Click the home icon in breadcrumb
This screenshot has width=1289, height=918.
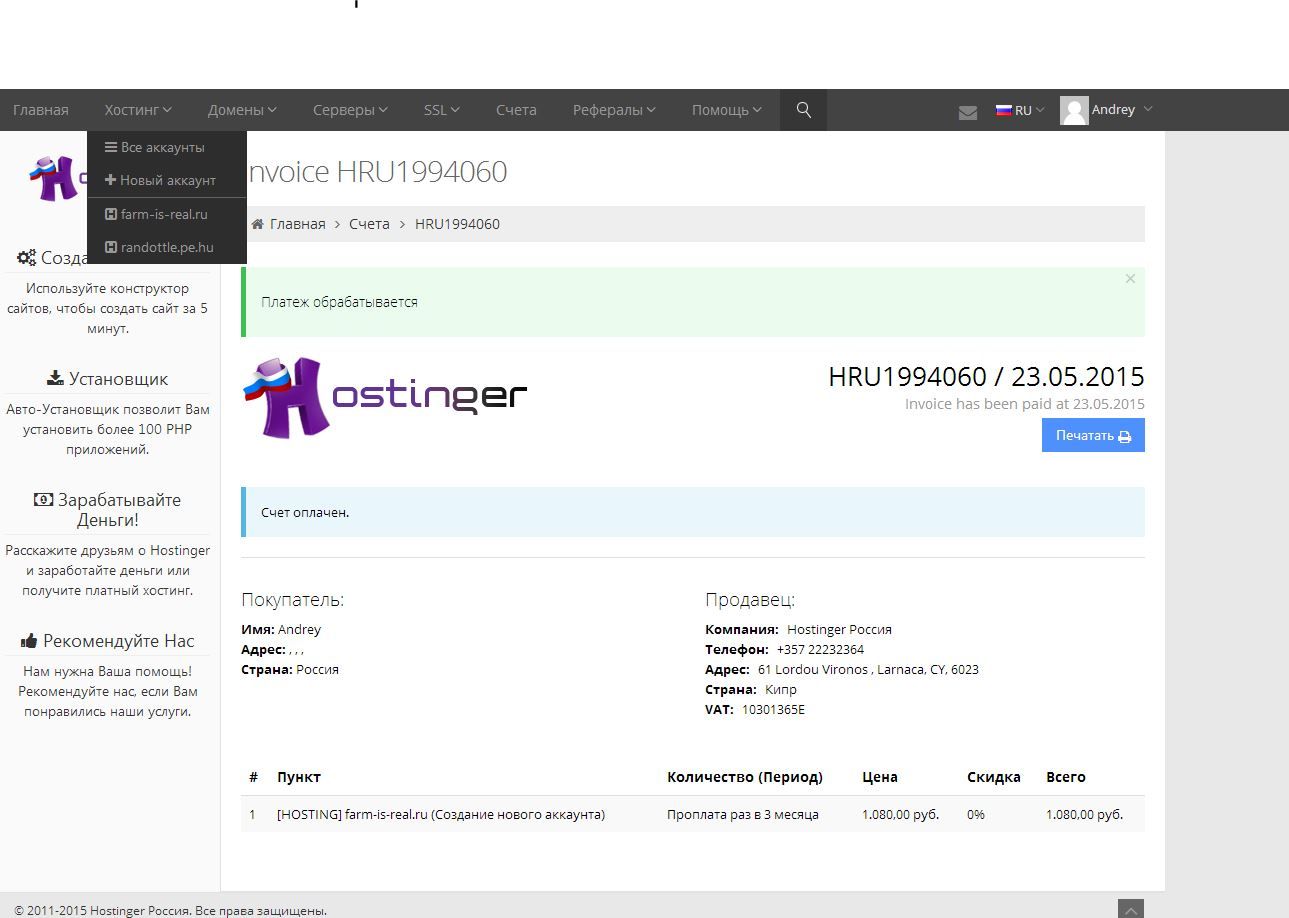pyautogui.click(x=257, y=224)
